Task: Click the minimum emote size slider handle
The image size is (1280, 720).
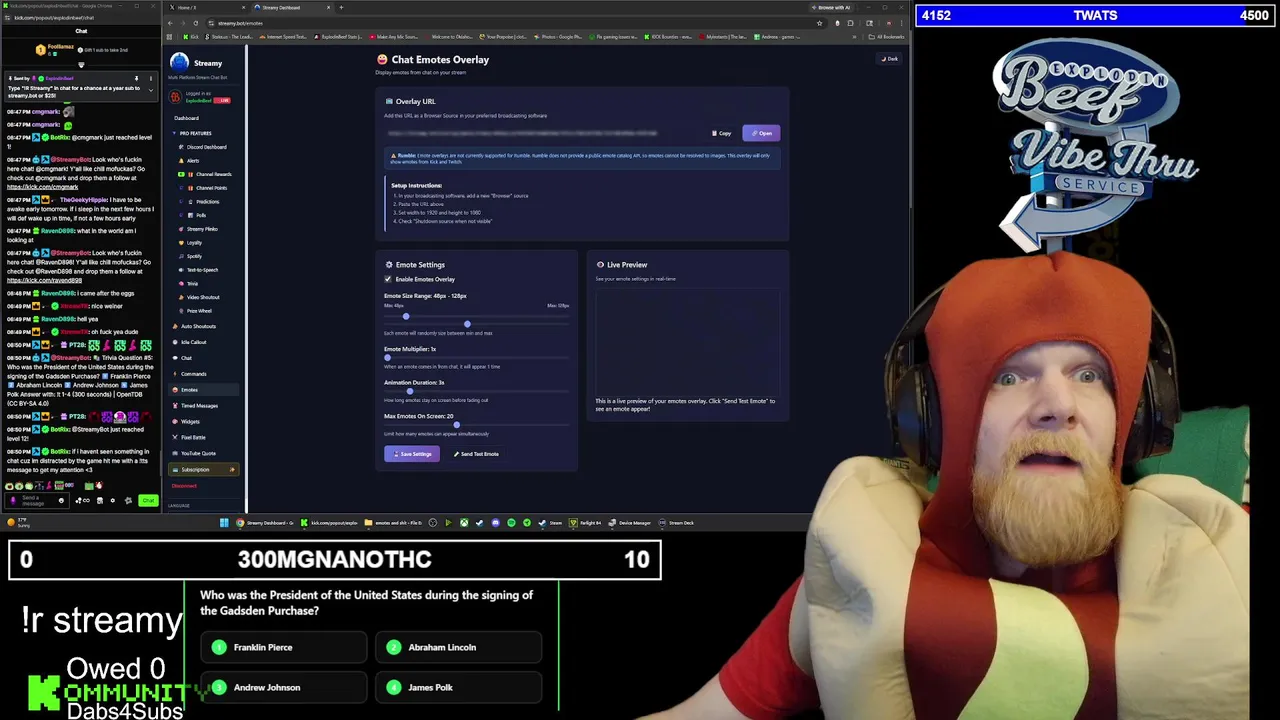Action: [406, 316]
